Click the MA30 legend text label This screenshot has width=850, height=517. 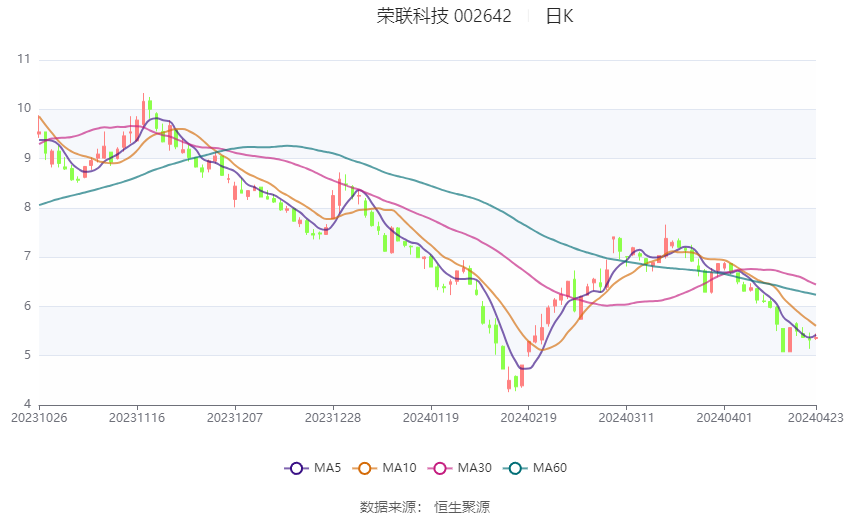(x=473, y=467)
